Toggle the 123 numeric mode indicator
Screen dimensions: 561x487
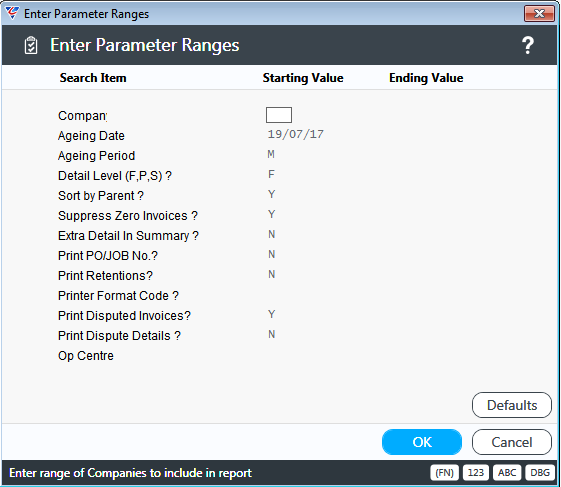pos(475,473)
